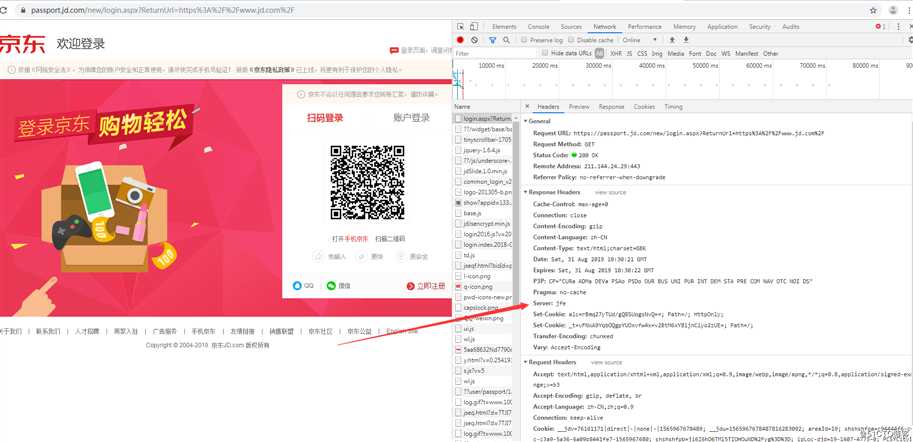Click the browser address bar URL
The height and width of the screenshot is (442, 913).
tap(163, 10)
